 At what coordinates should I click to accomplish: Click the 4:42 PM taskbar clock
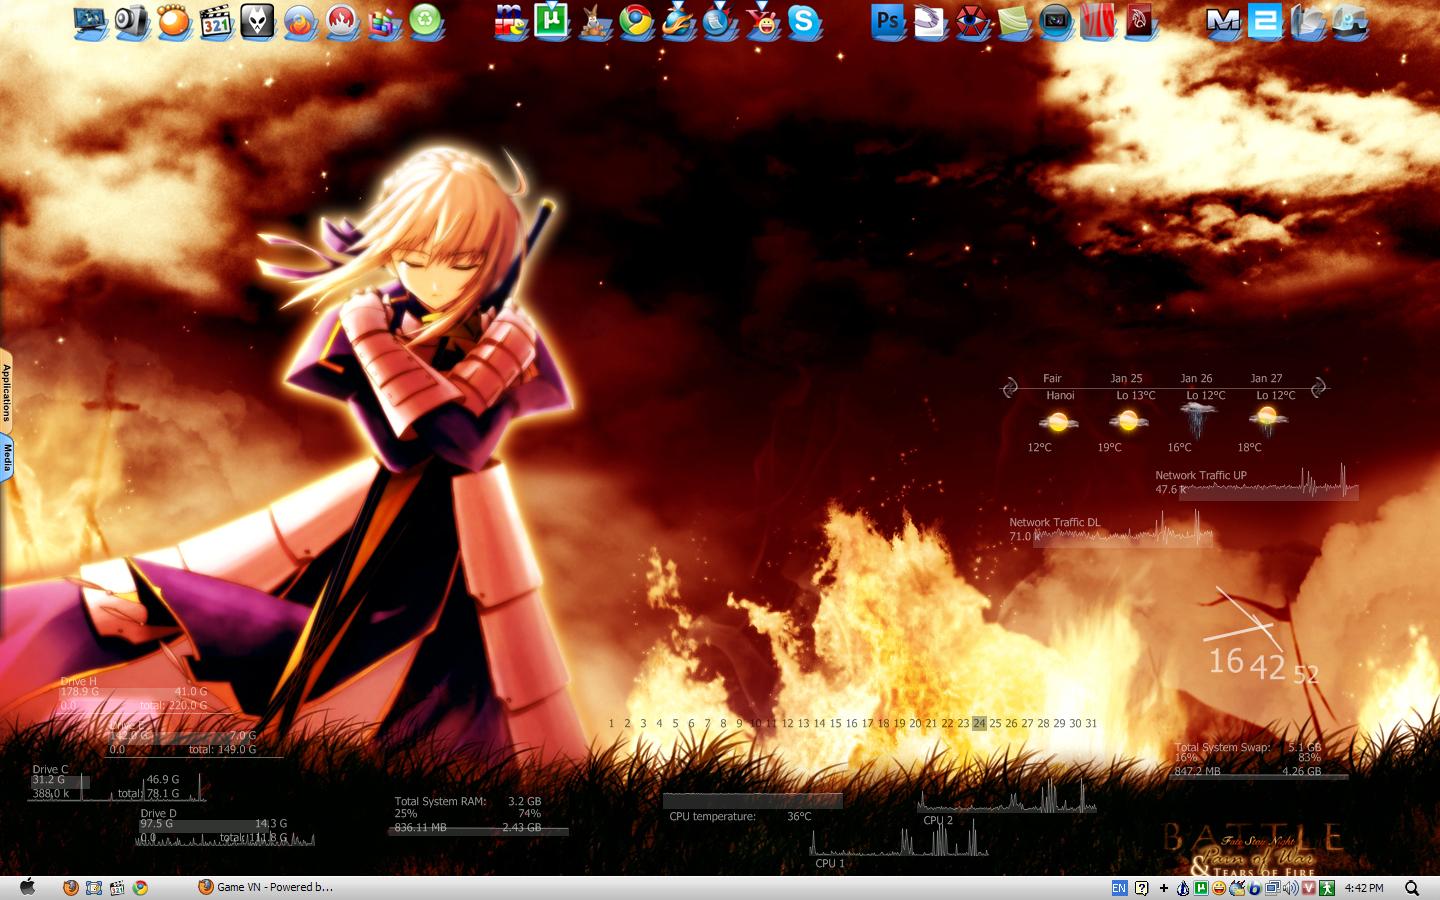click(1364, 888)
